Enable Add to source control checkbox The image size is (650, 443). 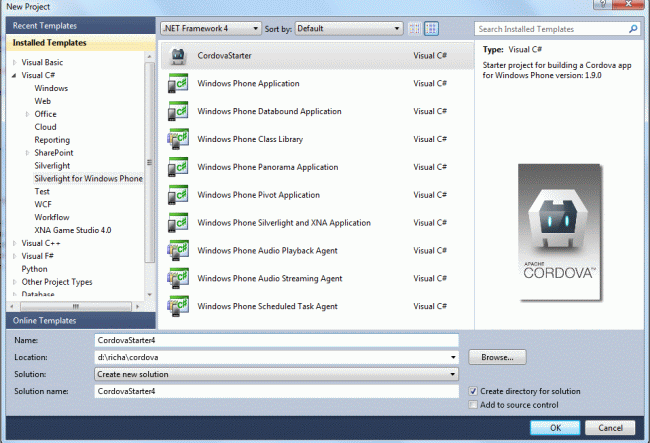(473, 404)
